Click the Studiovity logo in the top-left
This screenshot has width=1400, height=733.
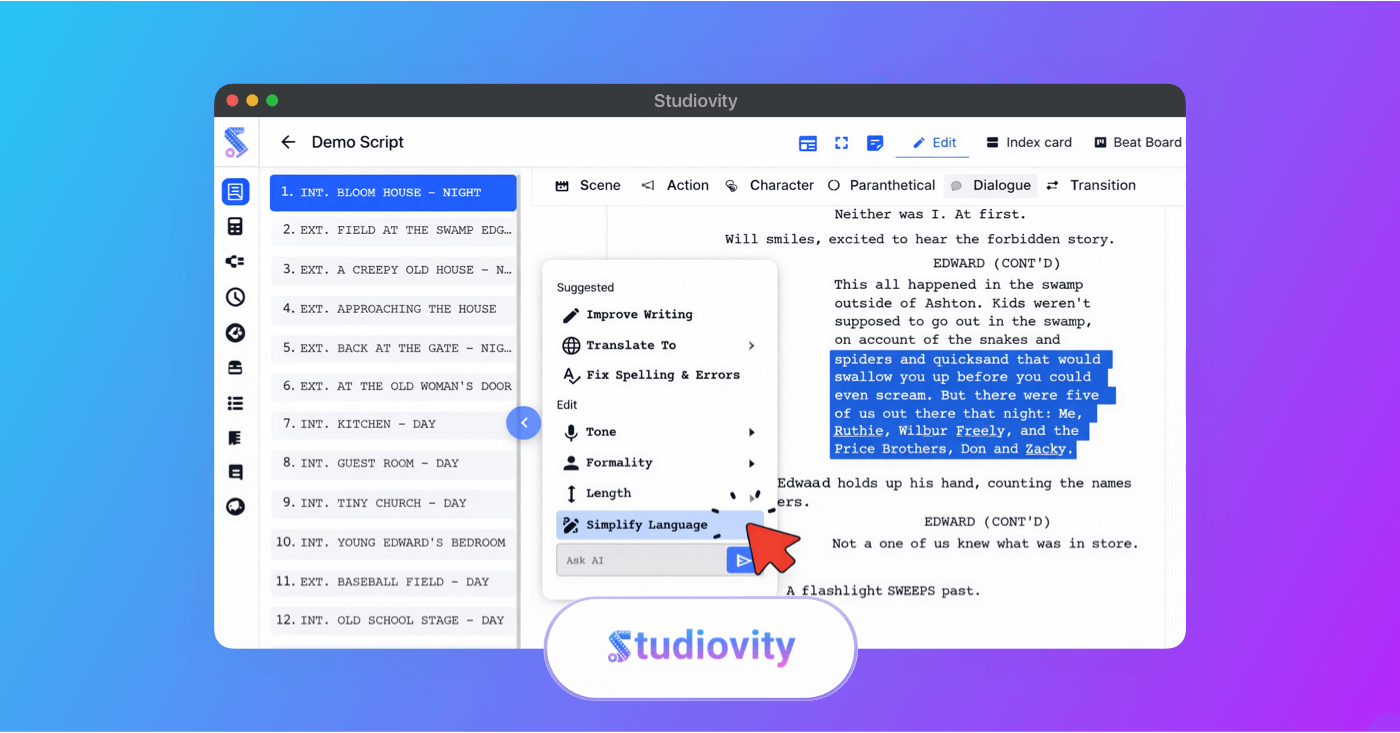236,143
